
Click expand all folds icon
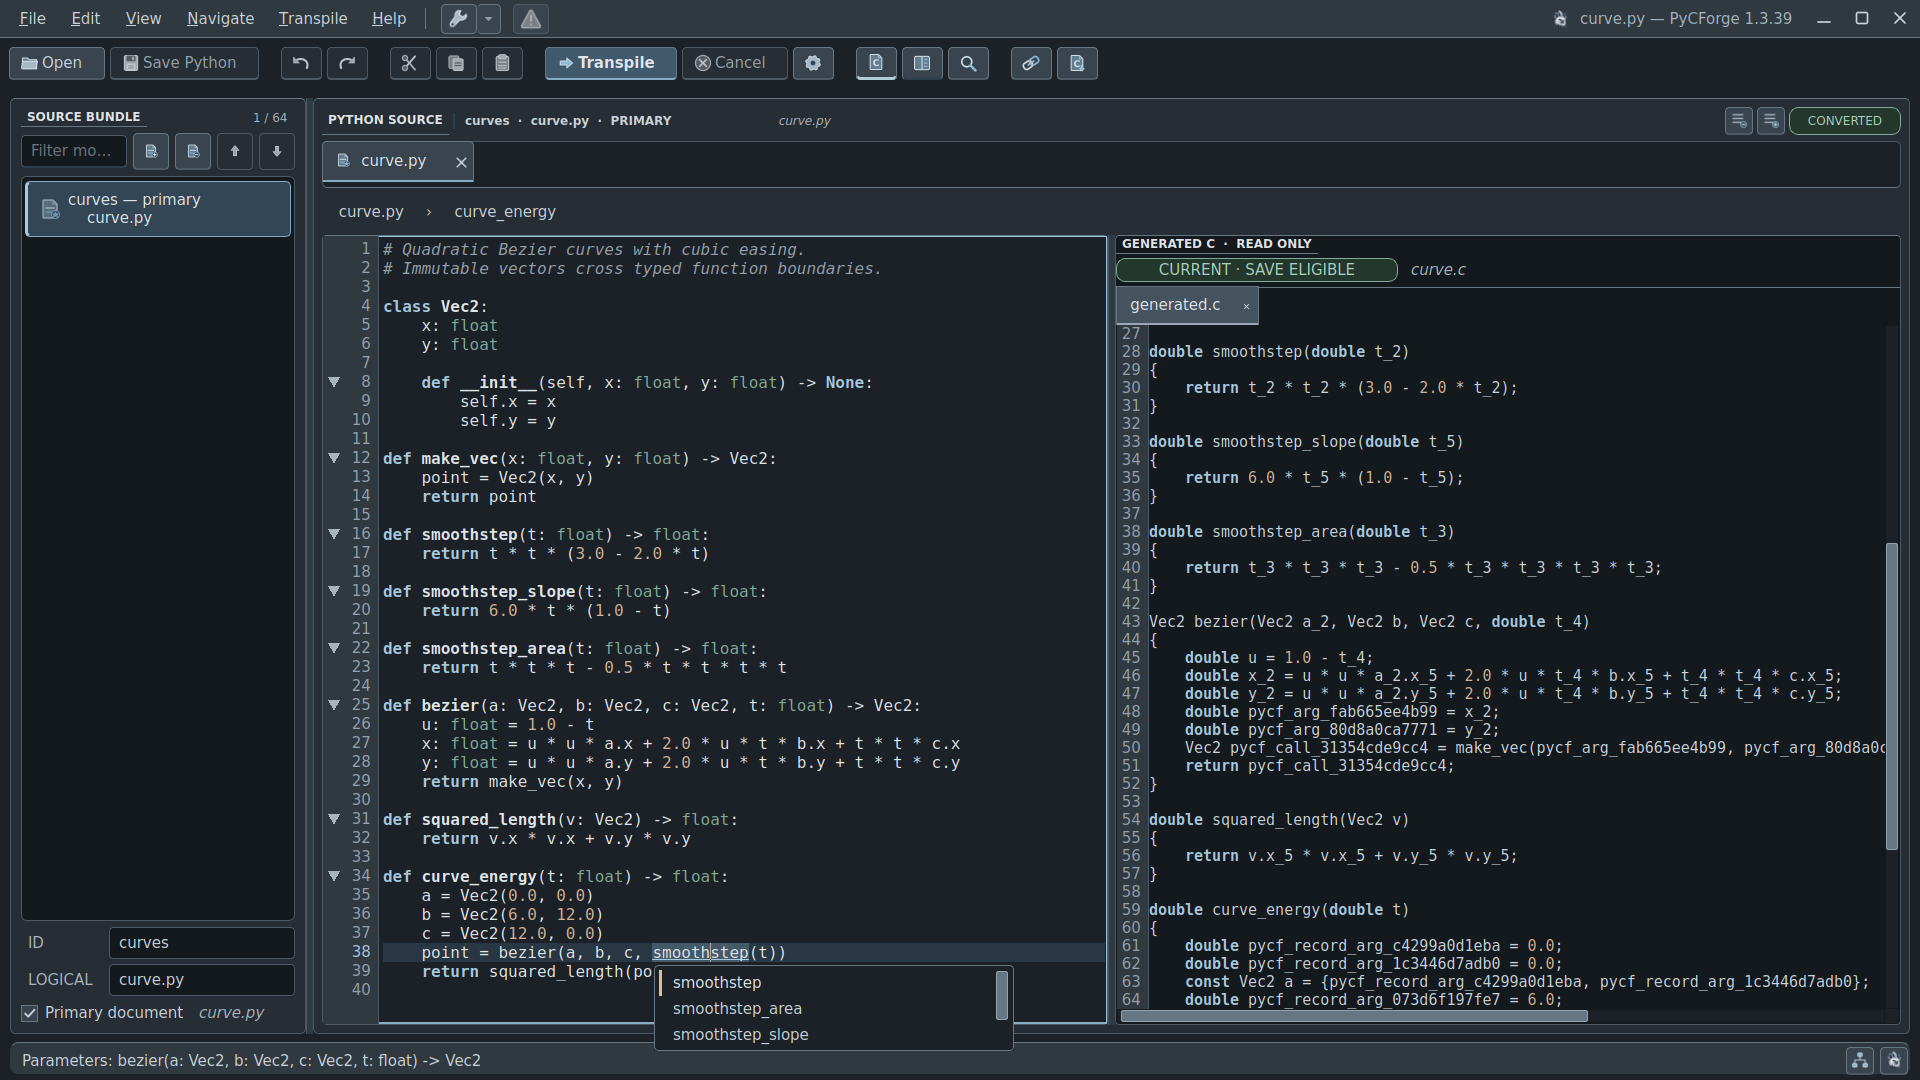tap(1771, 120)
